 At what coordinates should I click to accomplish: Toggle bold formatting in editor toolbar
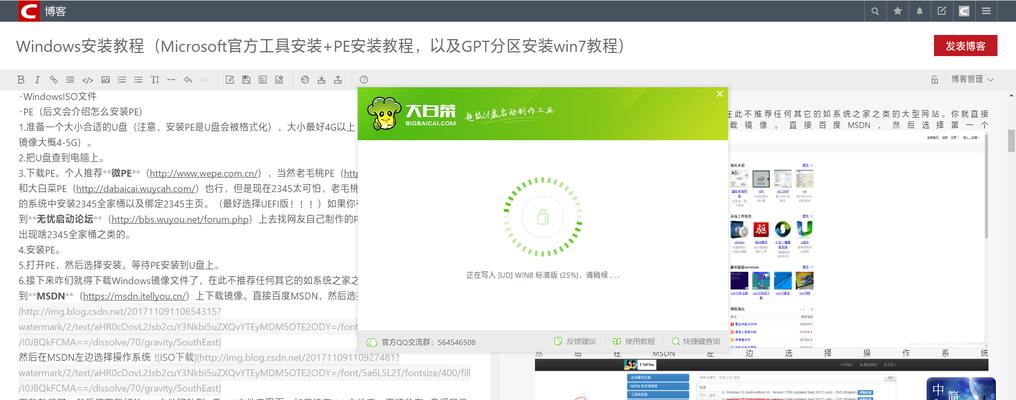[x=21, y=80]
